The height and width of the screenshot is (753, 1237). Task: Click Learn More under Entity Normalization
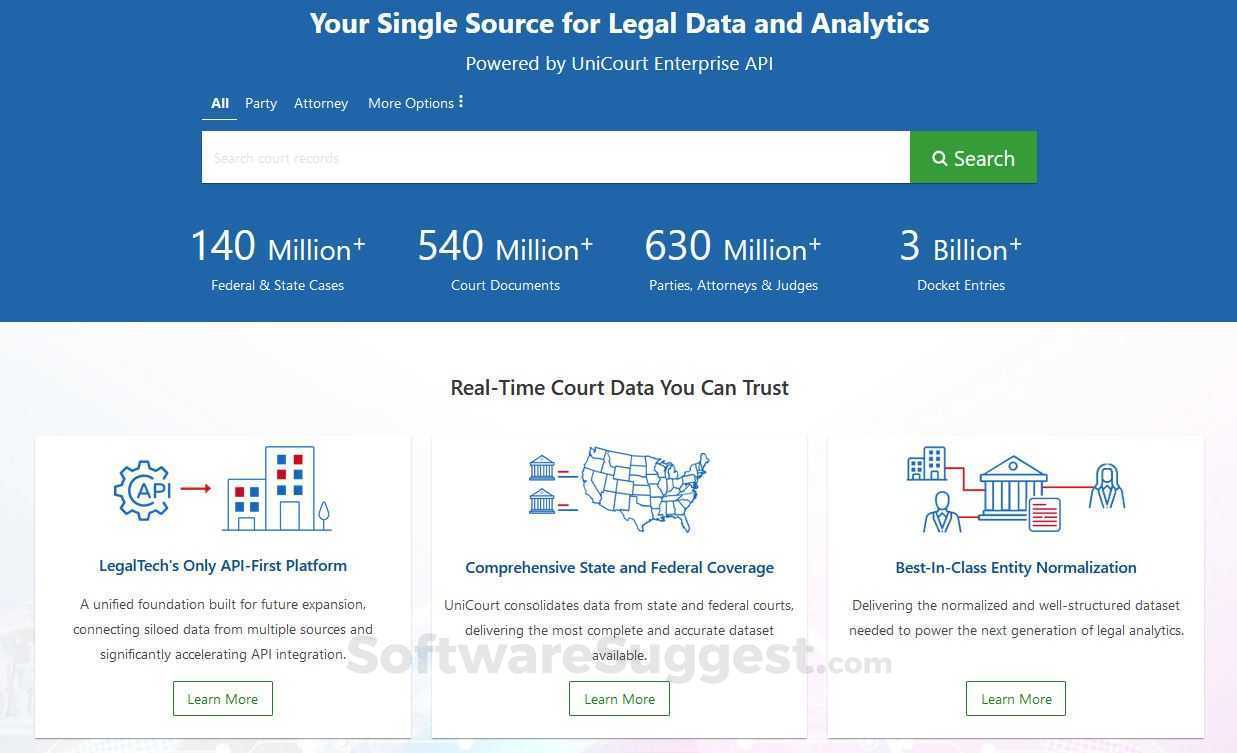1016,699
